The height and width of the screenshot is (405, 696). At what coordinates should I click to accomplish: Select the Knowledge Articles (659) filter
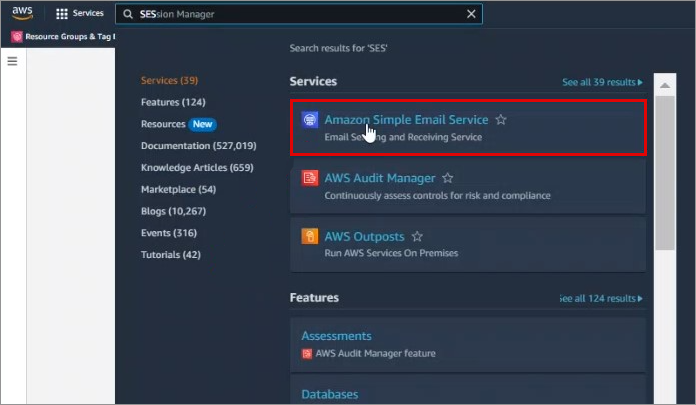coord(197,167)
